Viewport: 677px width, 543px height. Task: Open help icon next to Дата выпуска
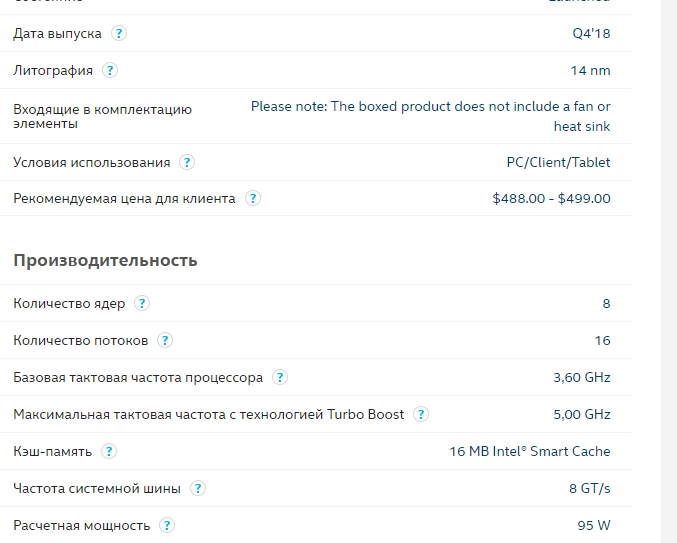pyautogui.click(x=119, y=33)
